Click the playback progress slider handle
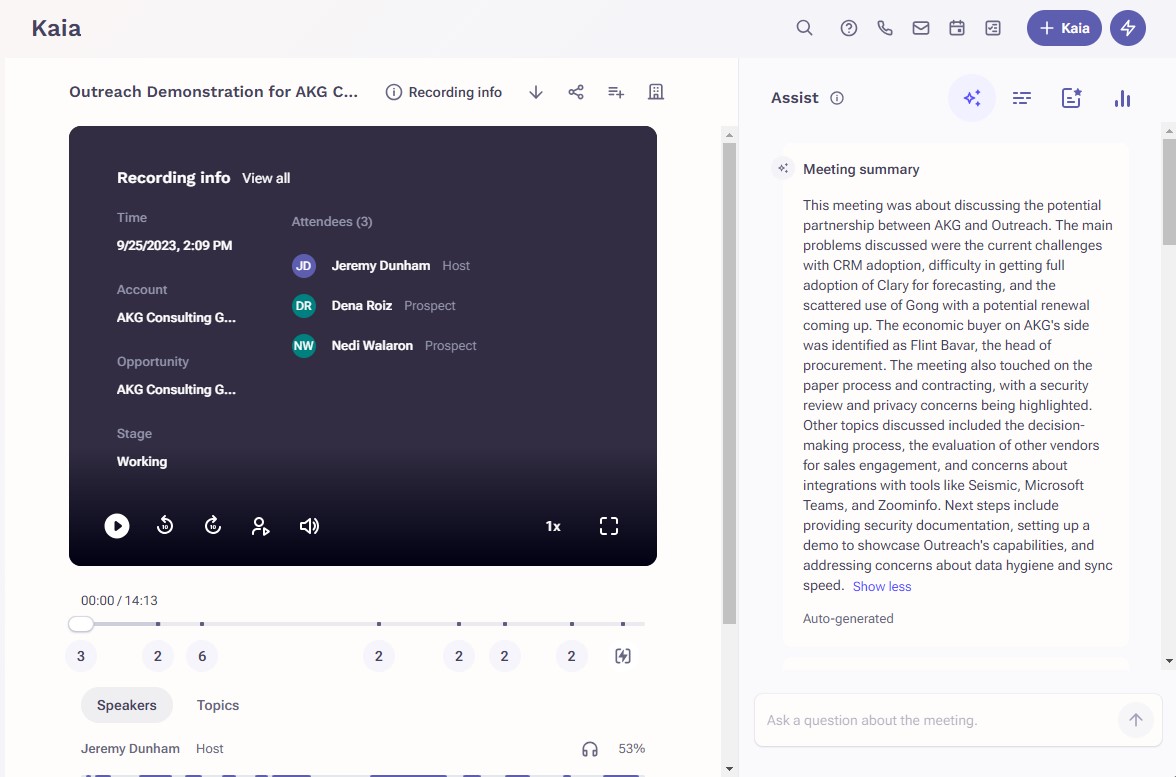This screenshot has height=777, width=1176. 81,624
